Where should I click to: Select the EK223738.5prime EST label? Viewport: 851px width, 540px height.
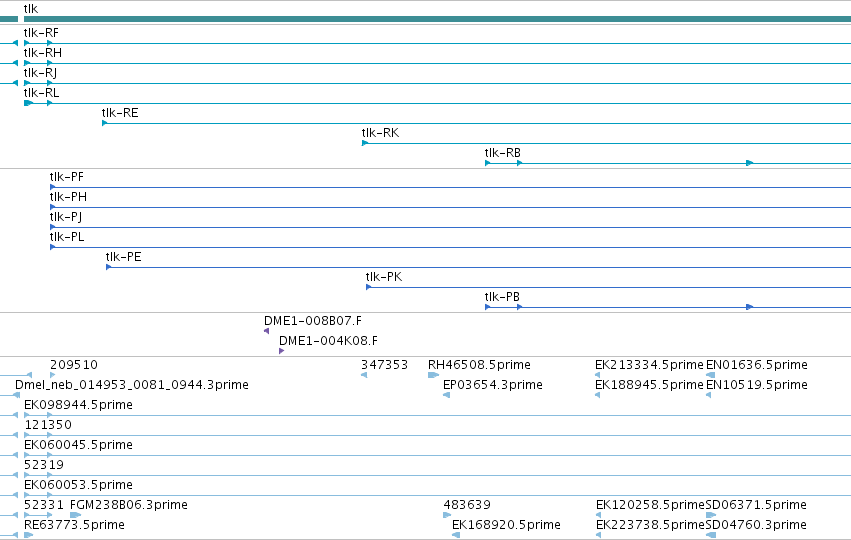[x=650, y=525]
